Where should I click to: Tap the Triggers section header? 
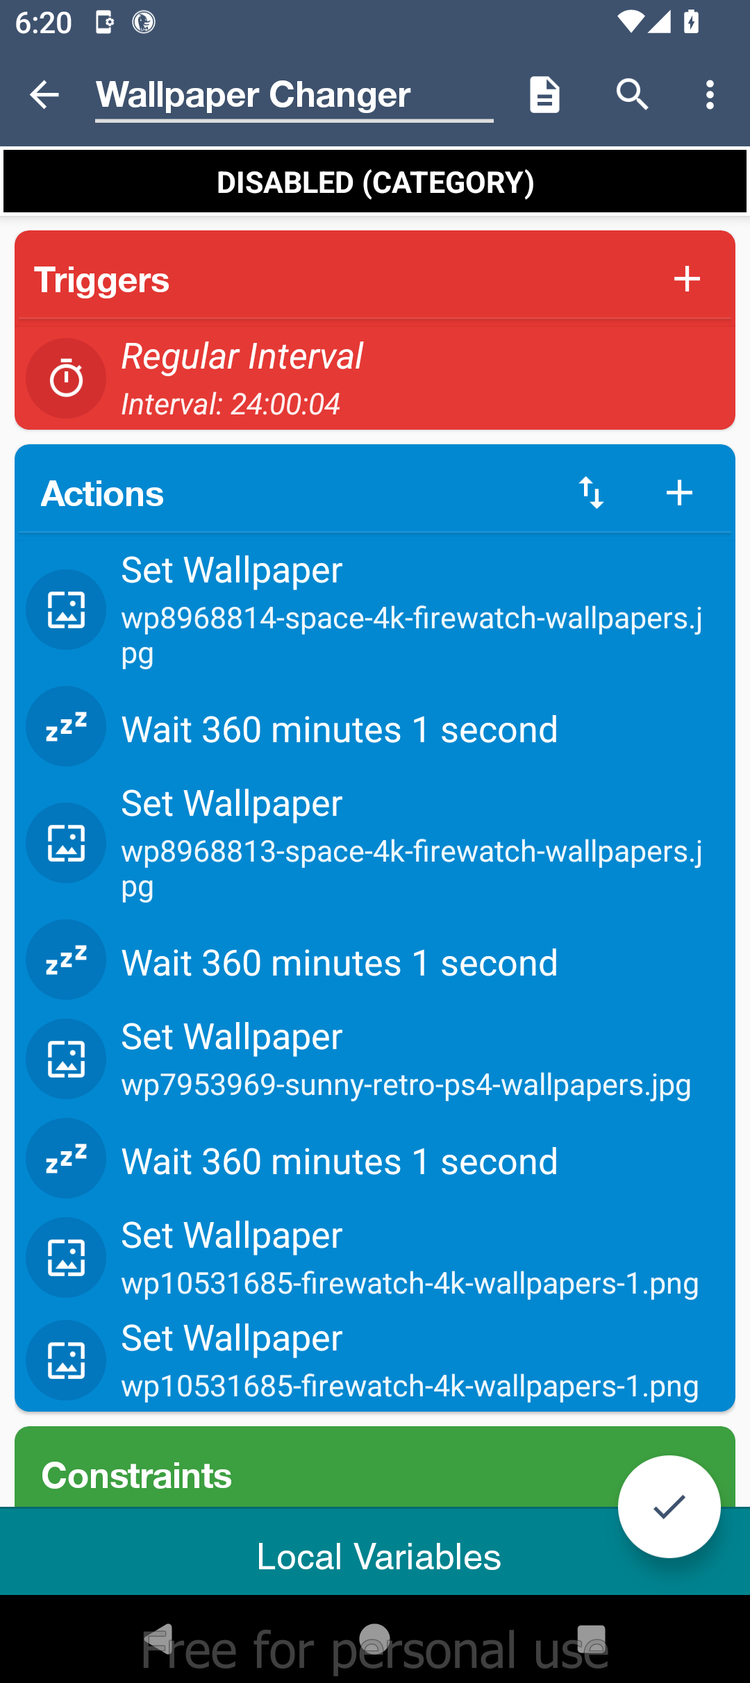click(300, 280)
